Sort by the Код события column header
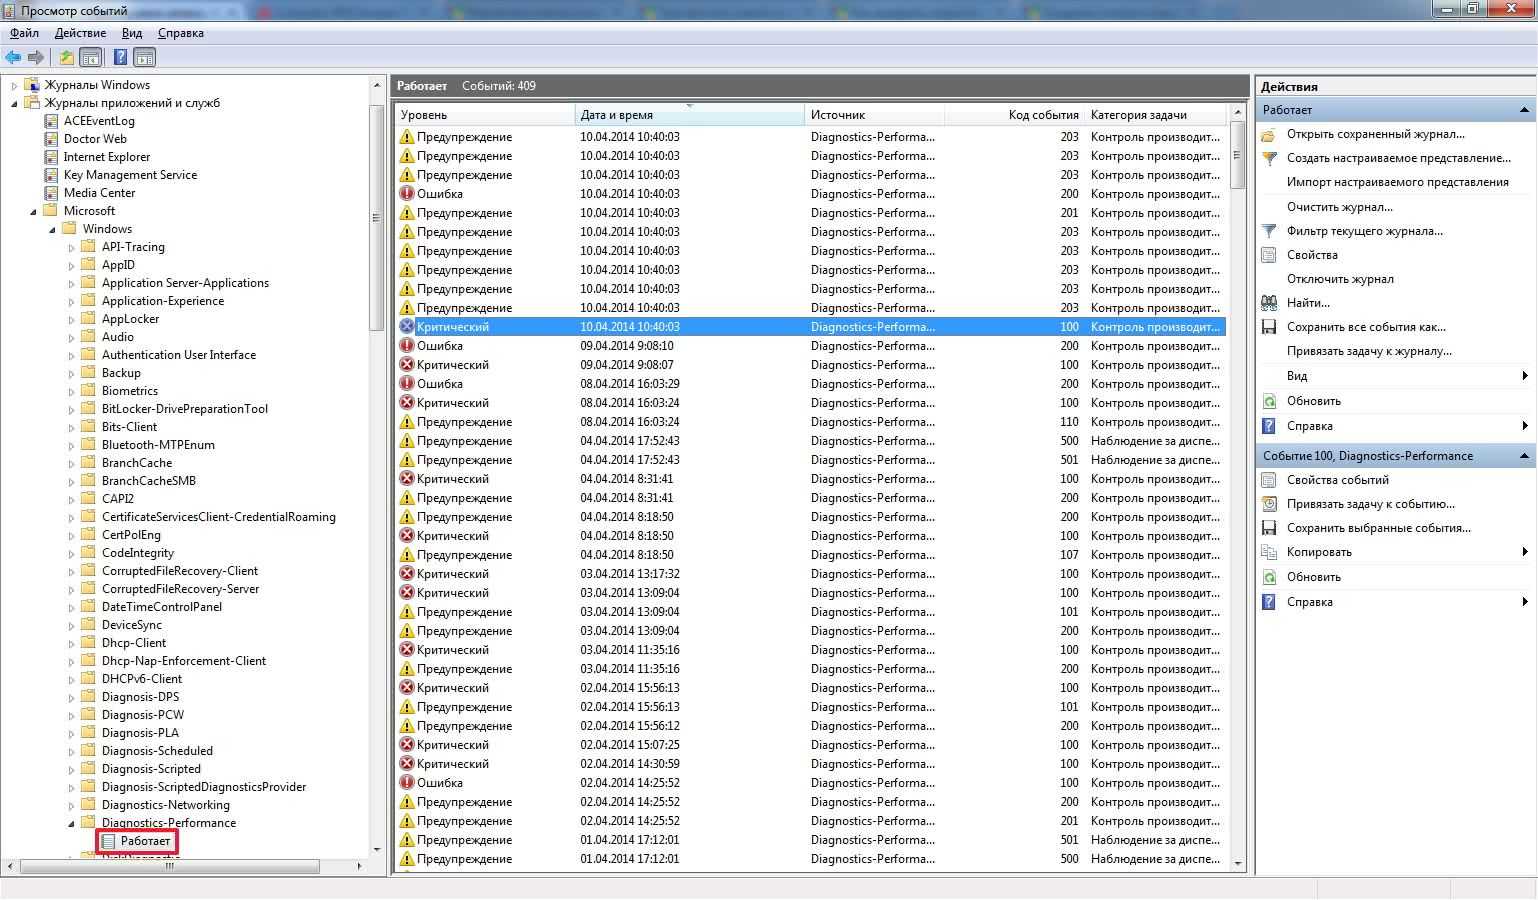 pyautogui.click(x=1043, y=115)
